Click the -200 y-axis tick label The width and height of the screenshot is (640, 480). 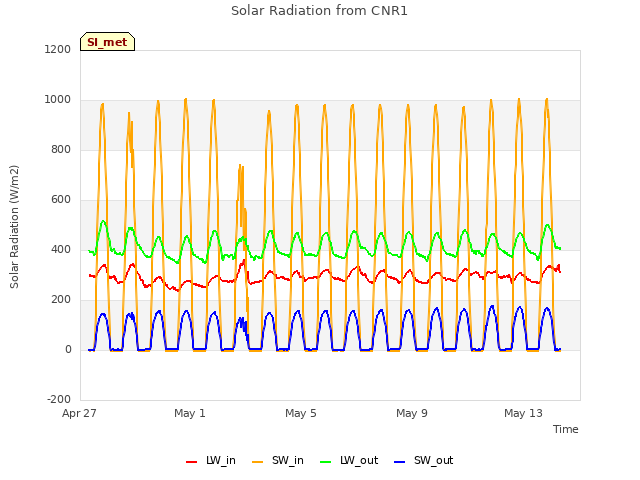59,400
